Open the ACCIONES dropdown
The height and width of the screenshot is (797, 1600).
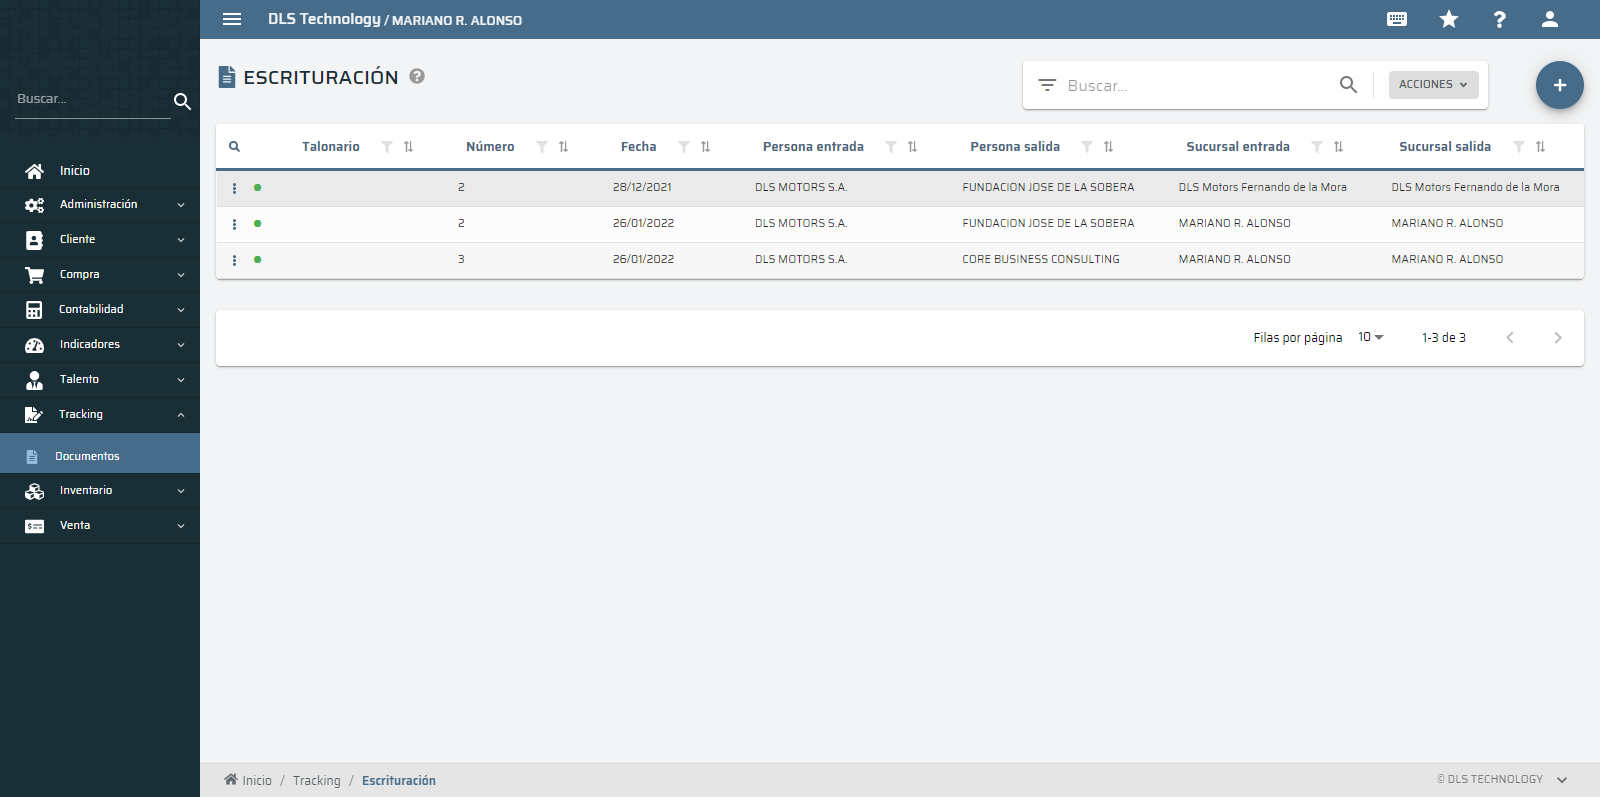coord(1433,85)
